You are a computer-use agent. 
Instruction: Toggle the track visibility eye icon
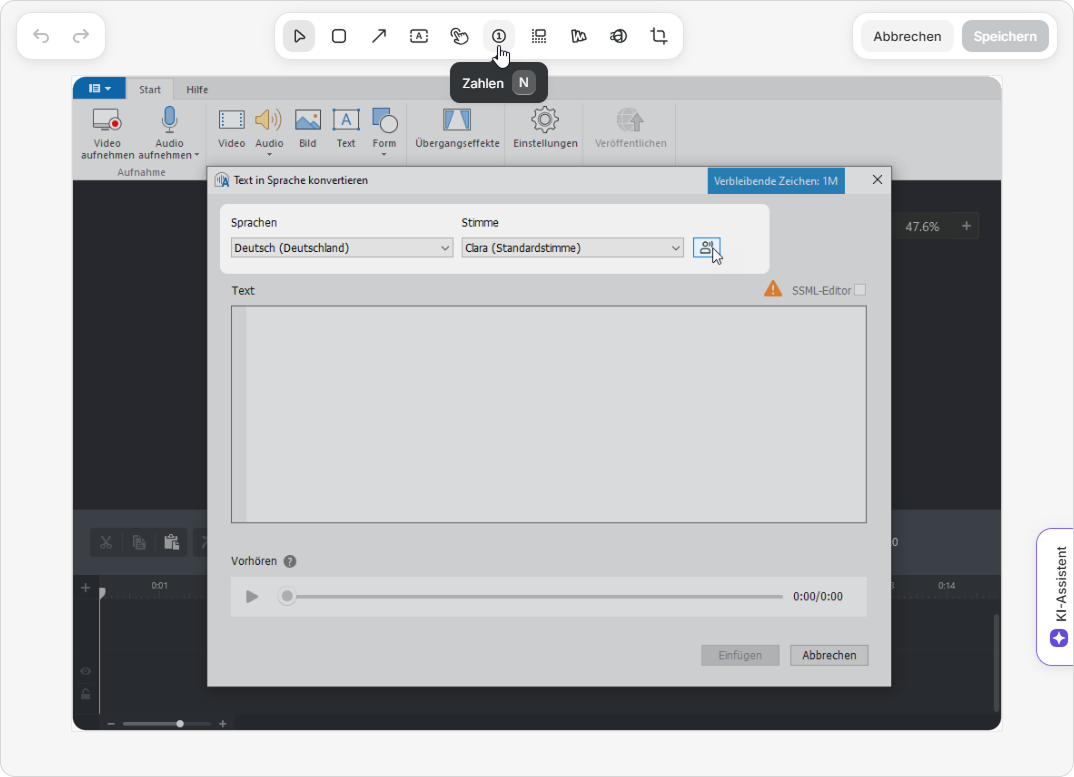86,672
